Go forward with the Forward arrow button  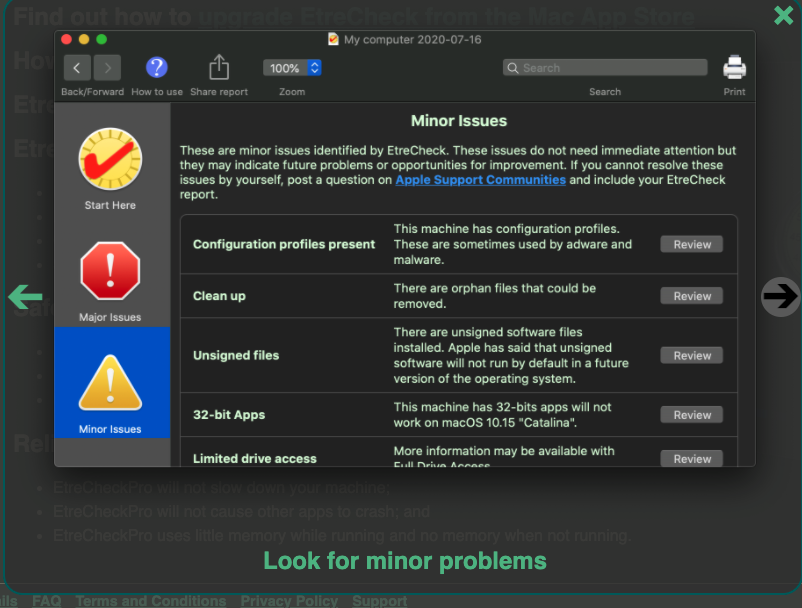[107, 67]
